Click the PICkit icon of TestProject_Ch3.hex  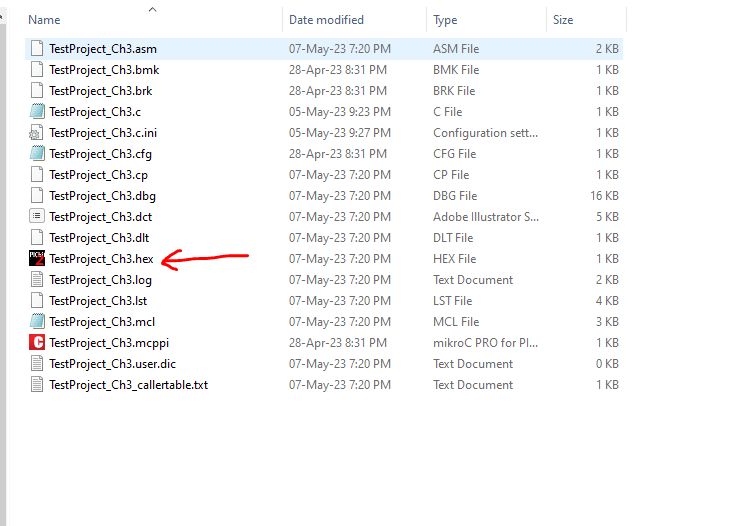pyautogui.click(x=37, y=259)
